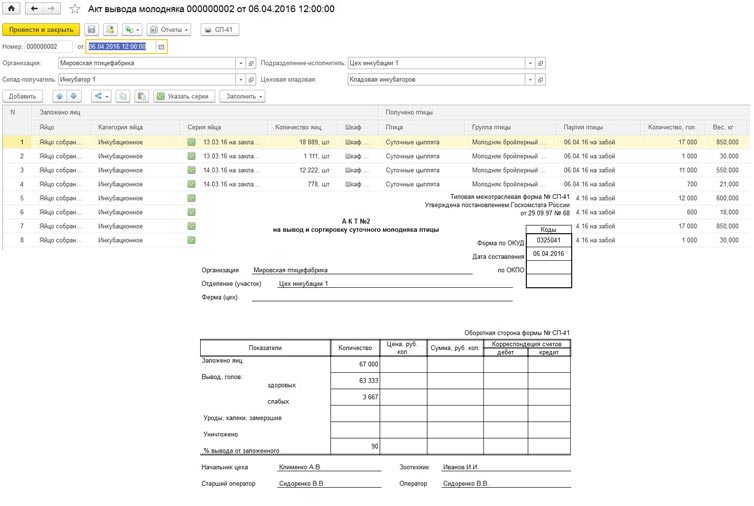Viewport: 754px width, 506px height.
Task: Click Провести и закрыть button
Action: click(41, 30)
